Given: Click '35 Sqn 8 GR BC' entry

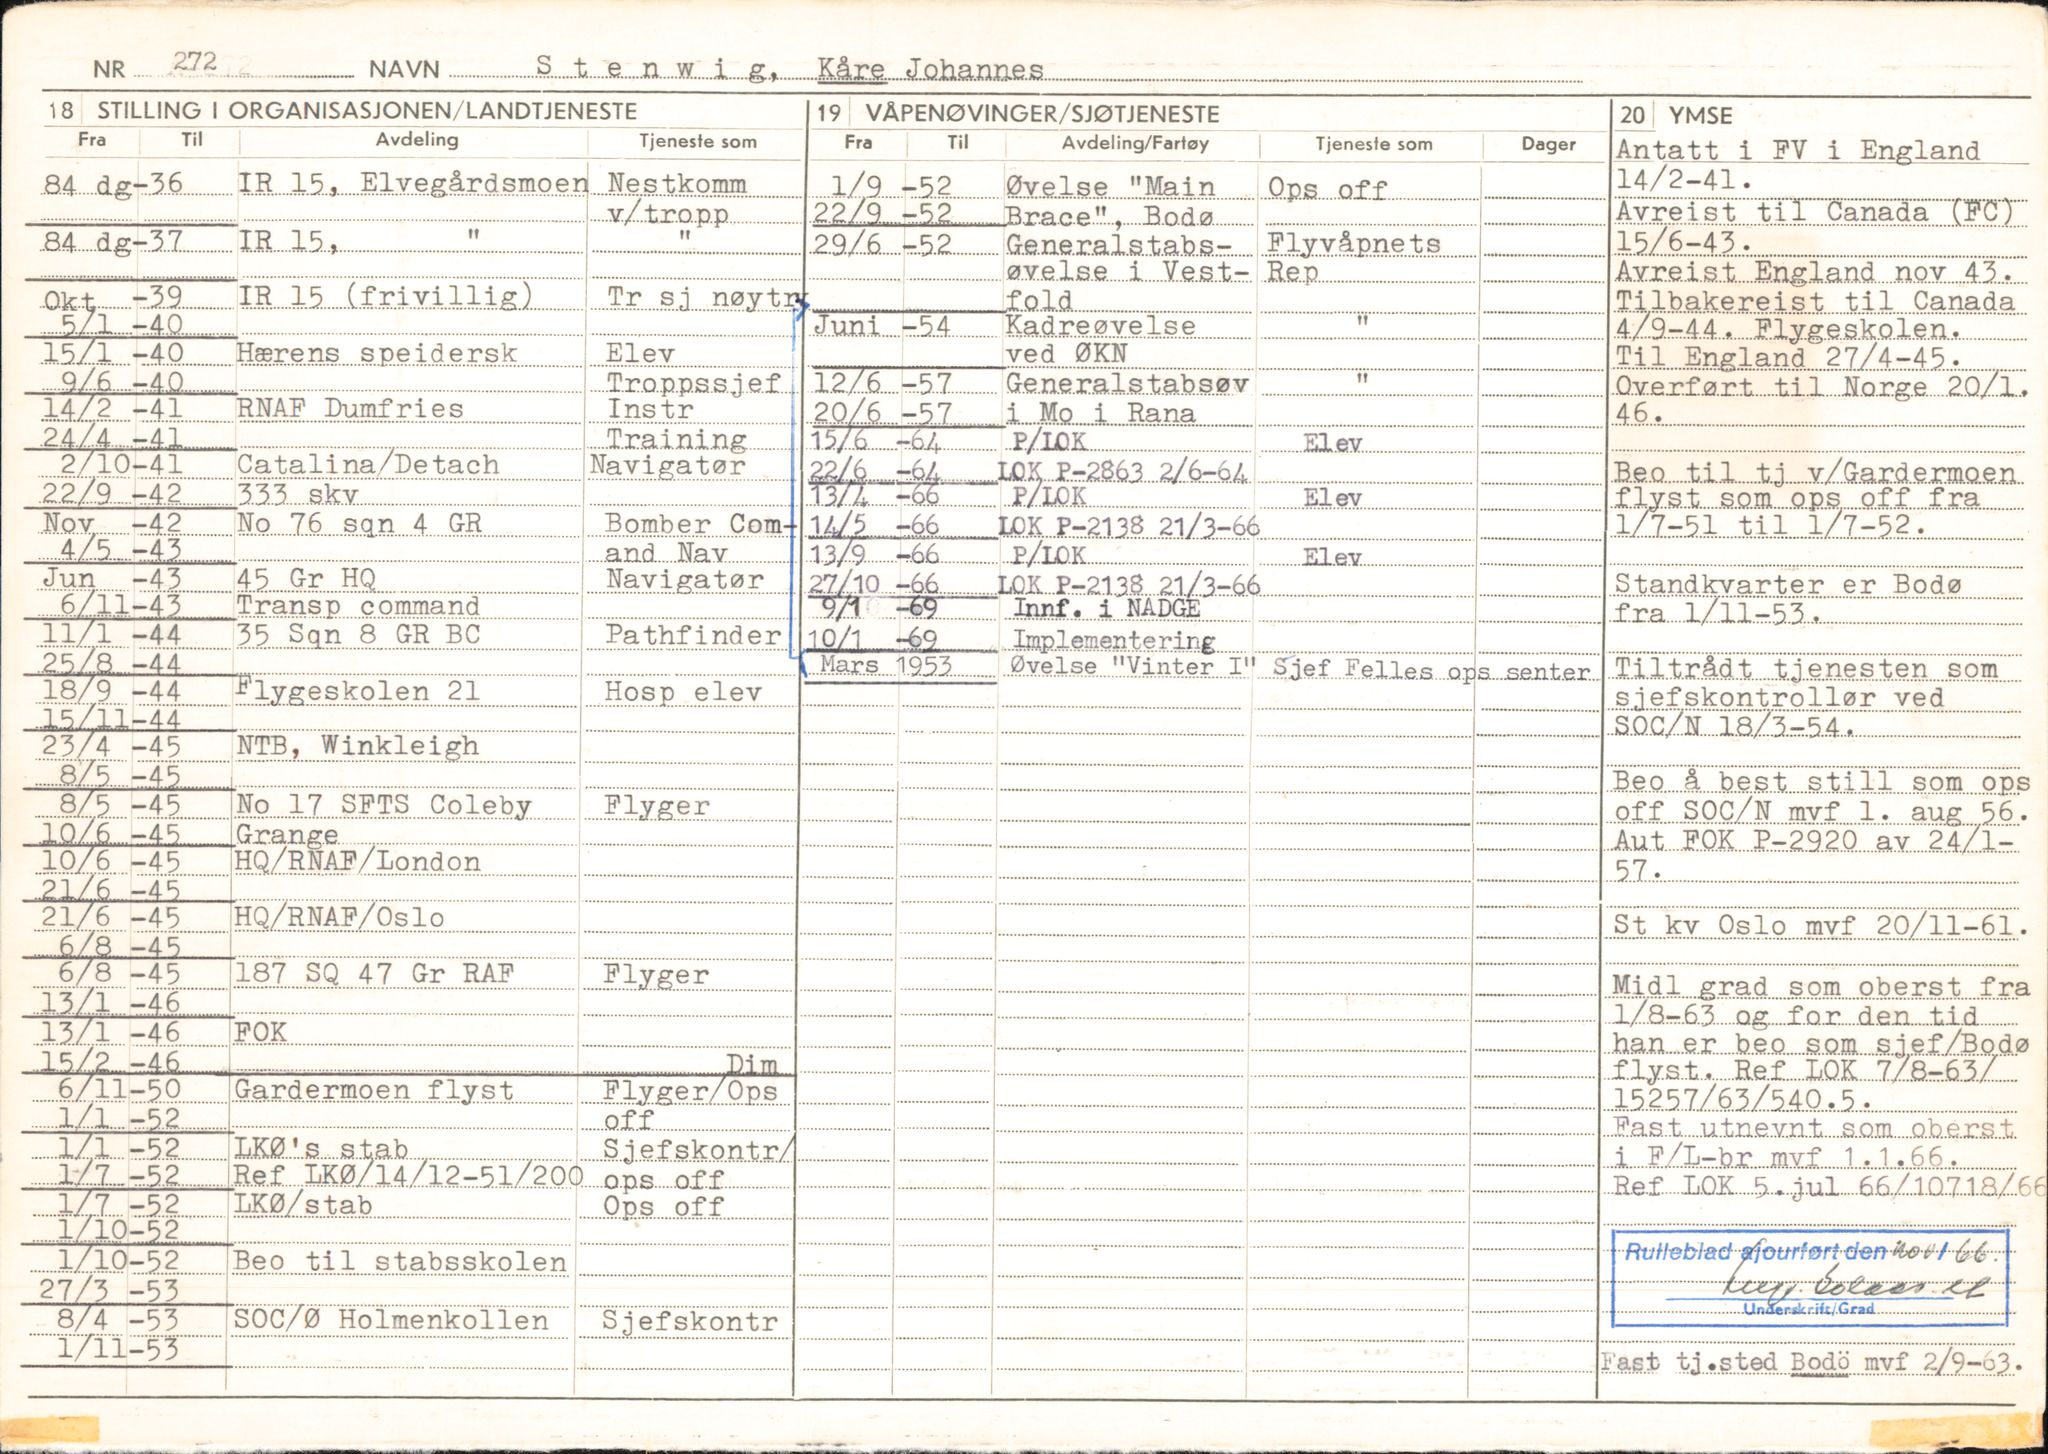Looking at the screenshot, I should [358, 634].
